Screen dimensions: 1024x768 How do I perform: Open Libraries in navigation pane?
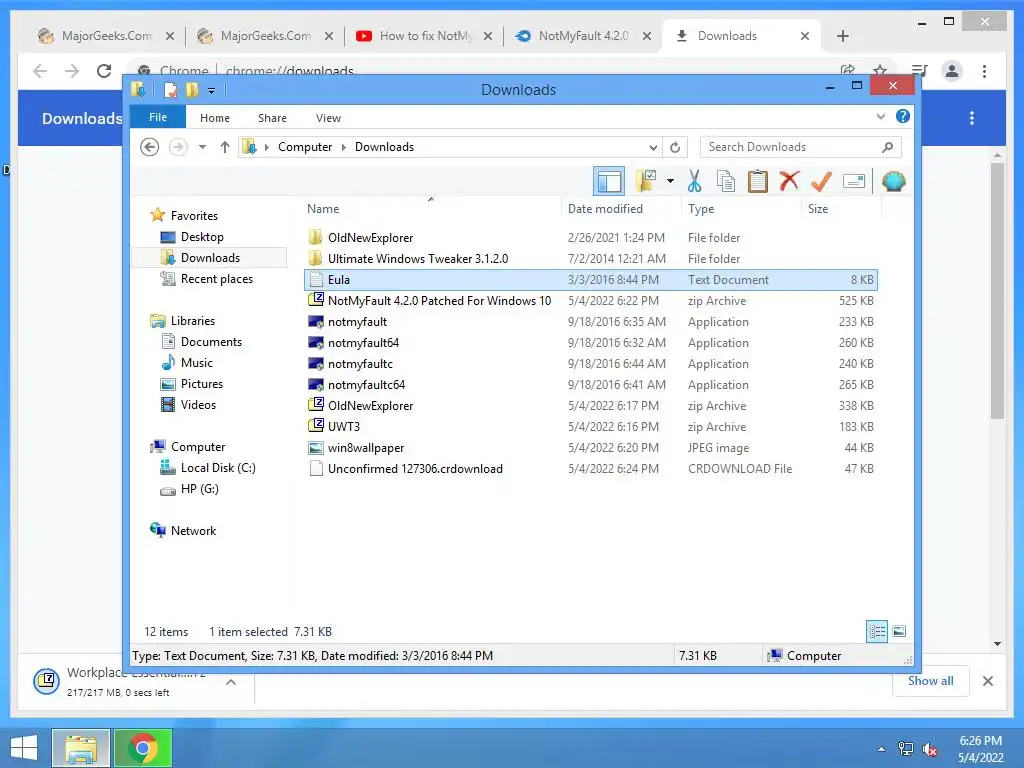click(192, 321)
